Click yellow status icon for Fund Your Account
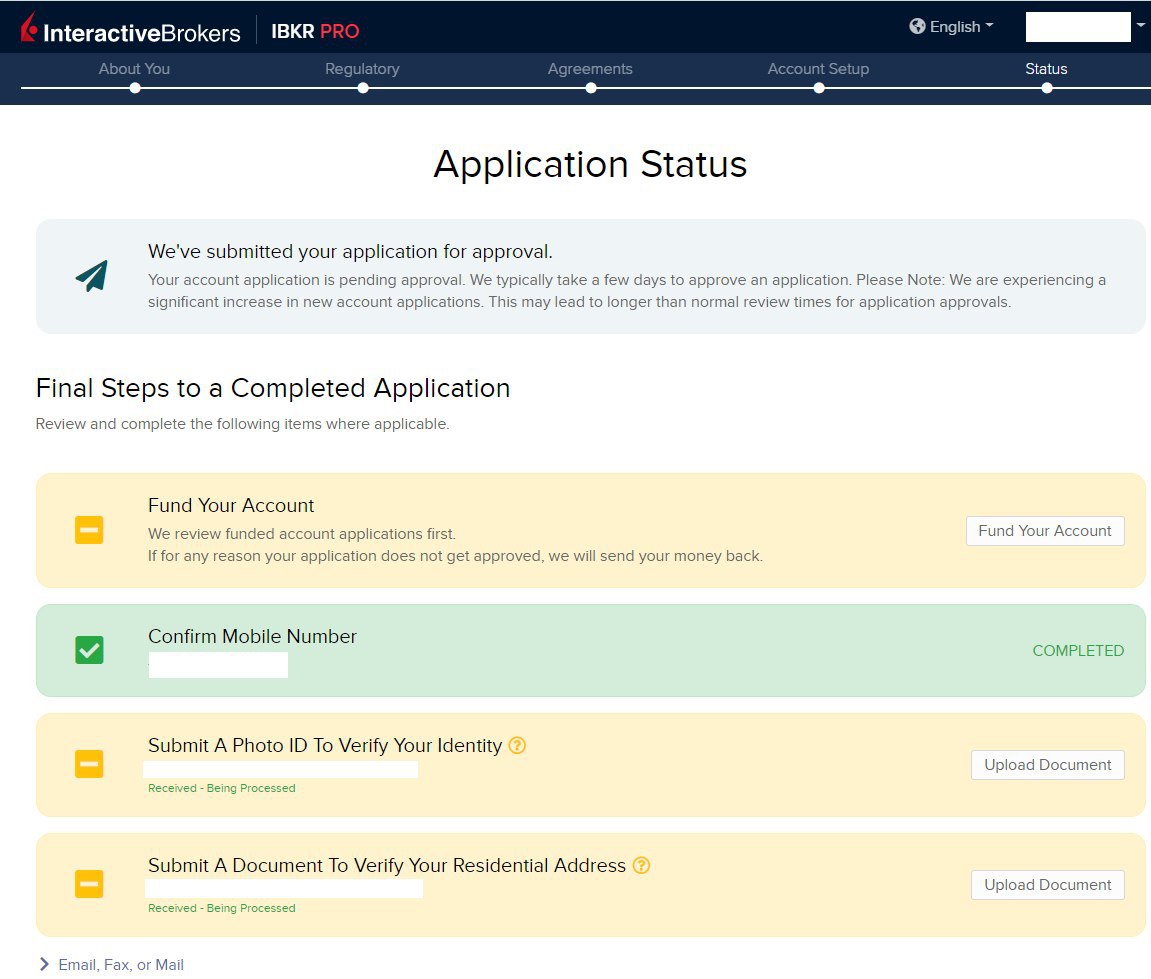Screen dimensions: 1151x979 click(89, 530)
